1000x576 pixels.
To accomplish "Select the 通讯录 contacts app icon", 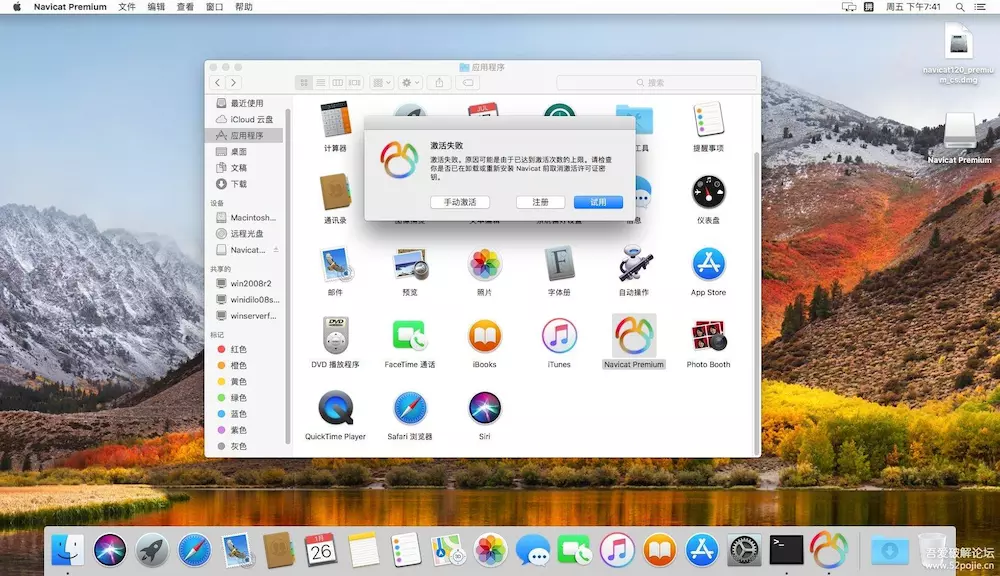I will click(335, 192).
